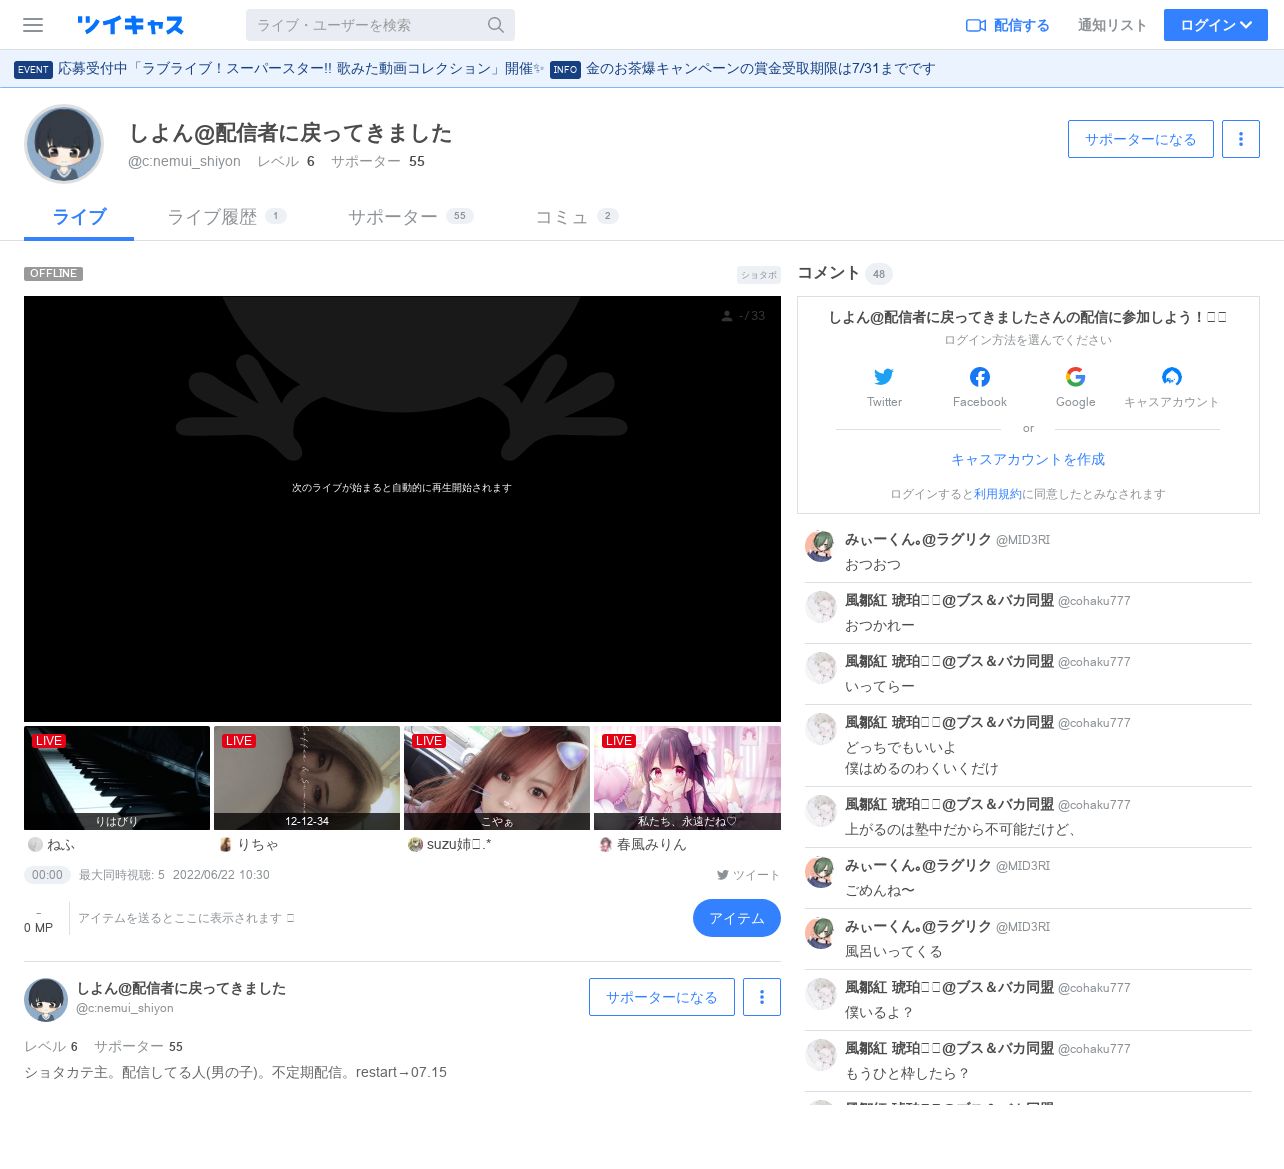Click the りちゃ streamer name
Image resolution: width=1284 pixels, height=1169 pixels.
coord(258,845)
